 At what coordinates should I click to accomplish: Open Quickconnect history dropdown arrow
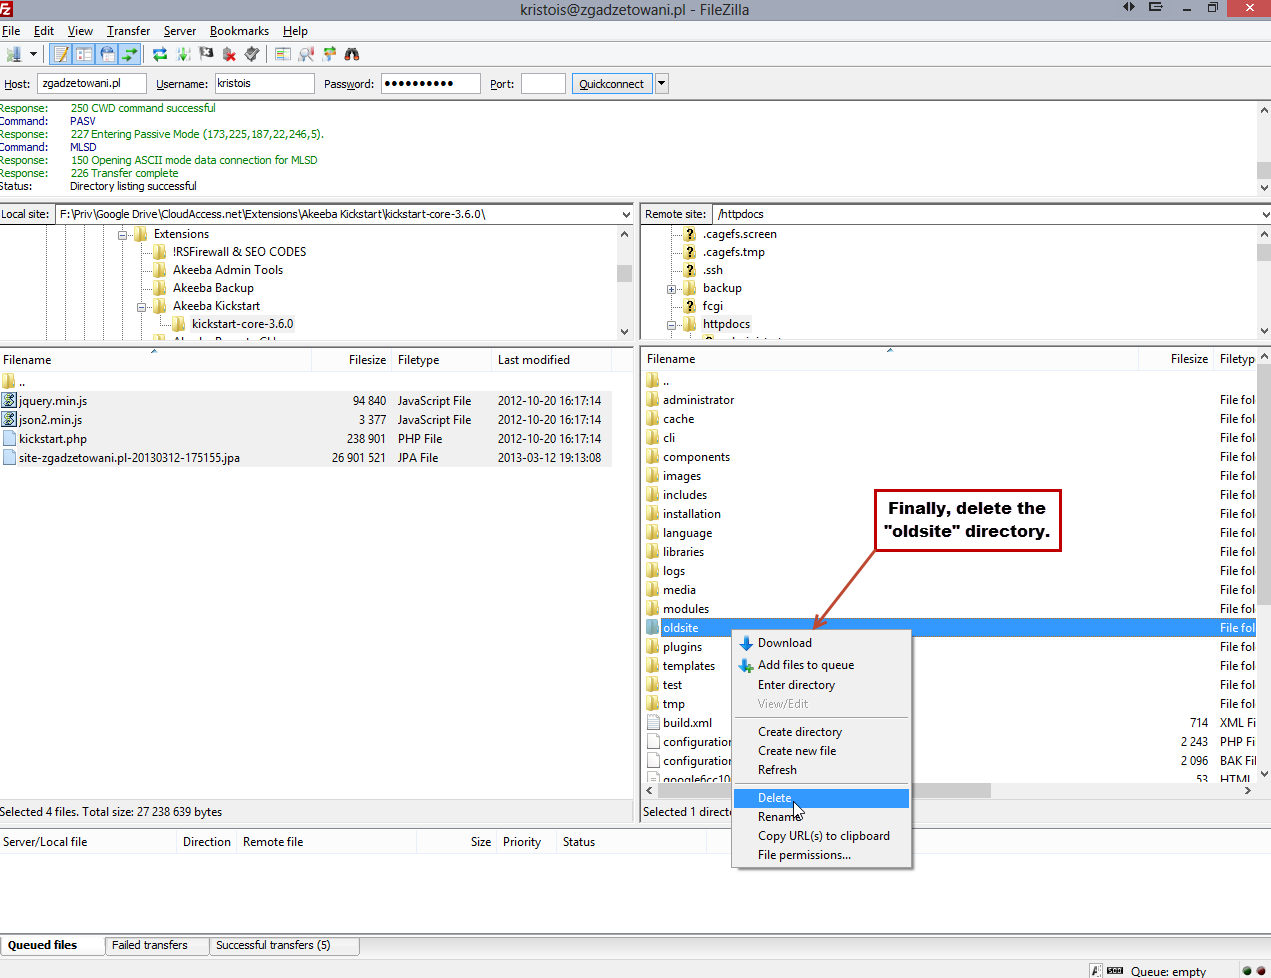tap(661, 84)
